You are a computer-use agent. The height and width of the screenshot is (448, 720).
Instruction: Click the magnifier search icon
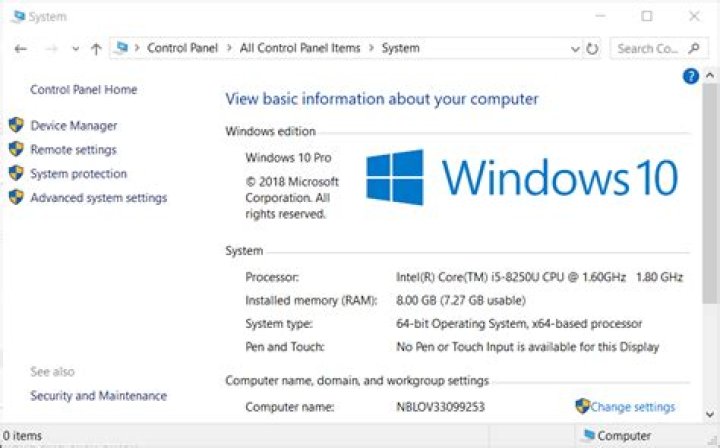pyautogui.click(x=694, y=48)
